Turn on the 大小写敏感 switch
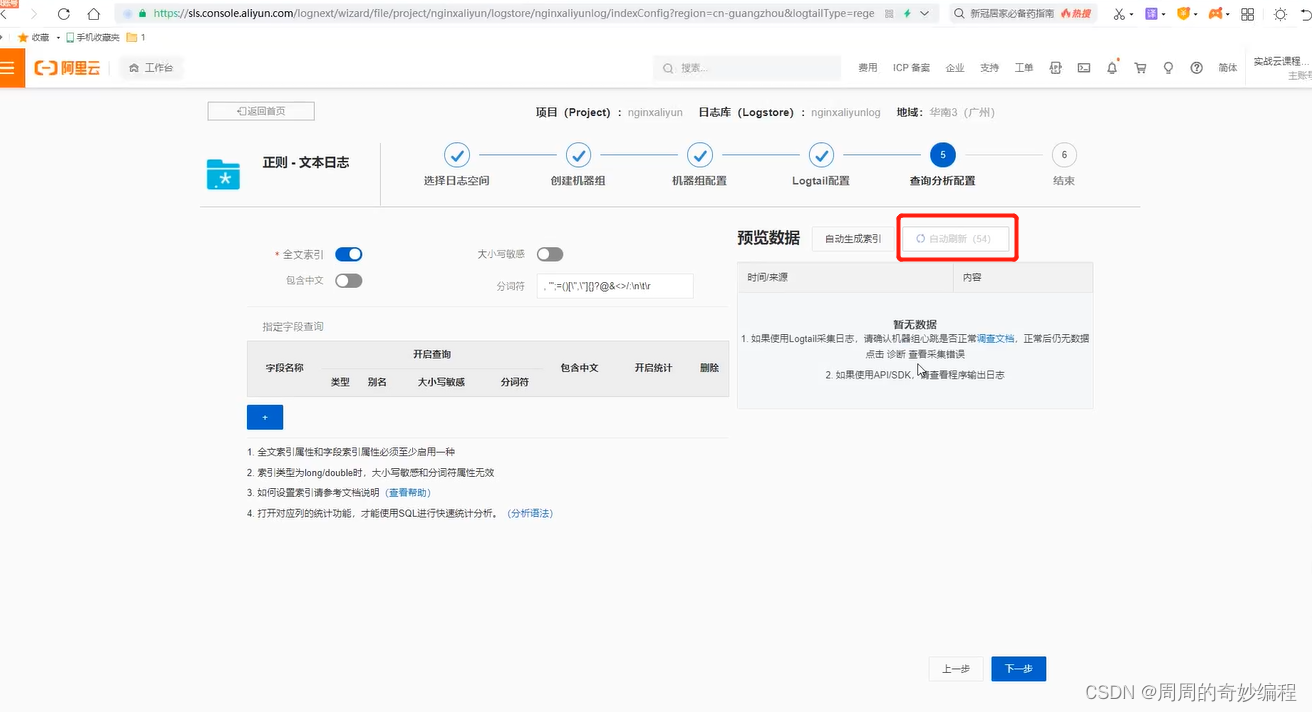 coord(549,254)
